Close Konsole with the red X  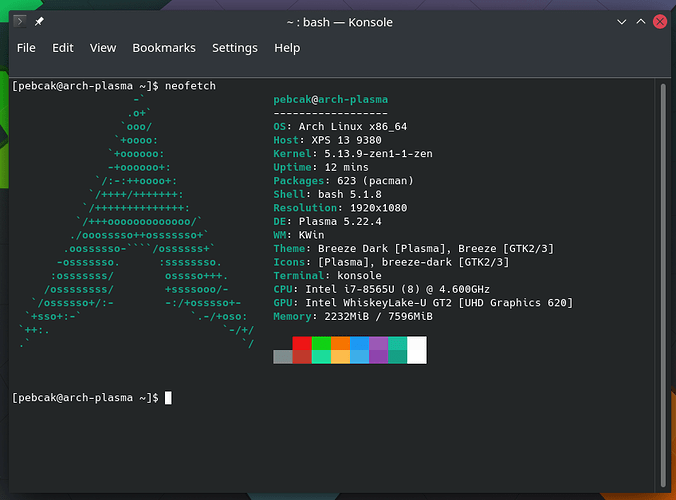pyautogui.click(x=660, y=22)
